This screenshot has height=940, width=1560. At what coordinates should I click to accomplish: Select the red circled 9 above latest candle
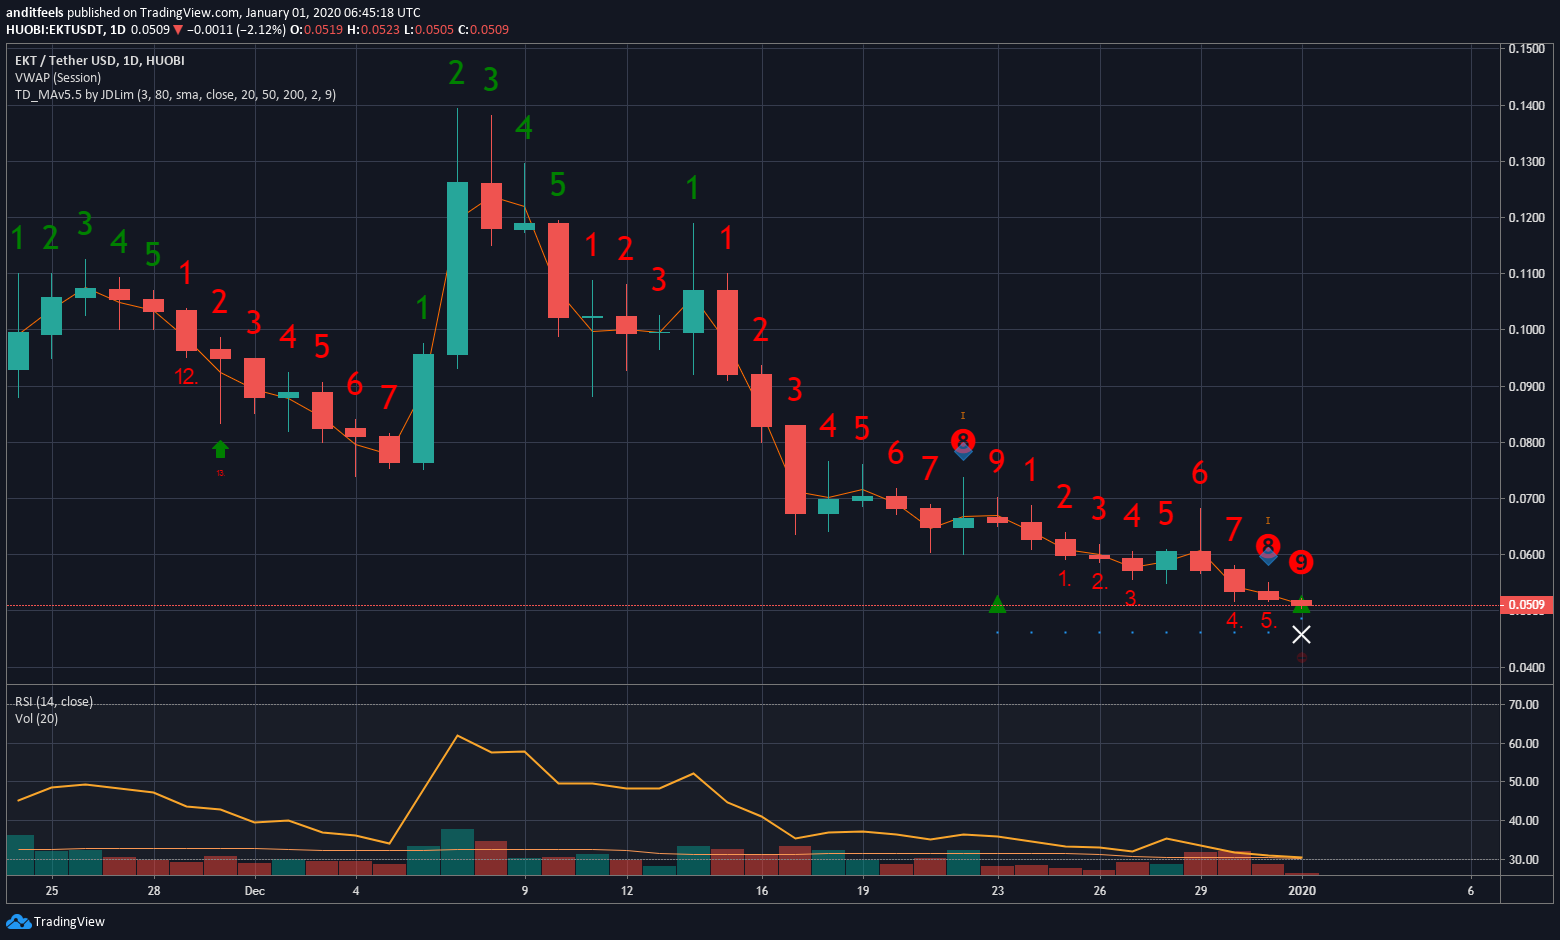pos(1300,562)
